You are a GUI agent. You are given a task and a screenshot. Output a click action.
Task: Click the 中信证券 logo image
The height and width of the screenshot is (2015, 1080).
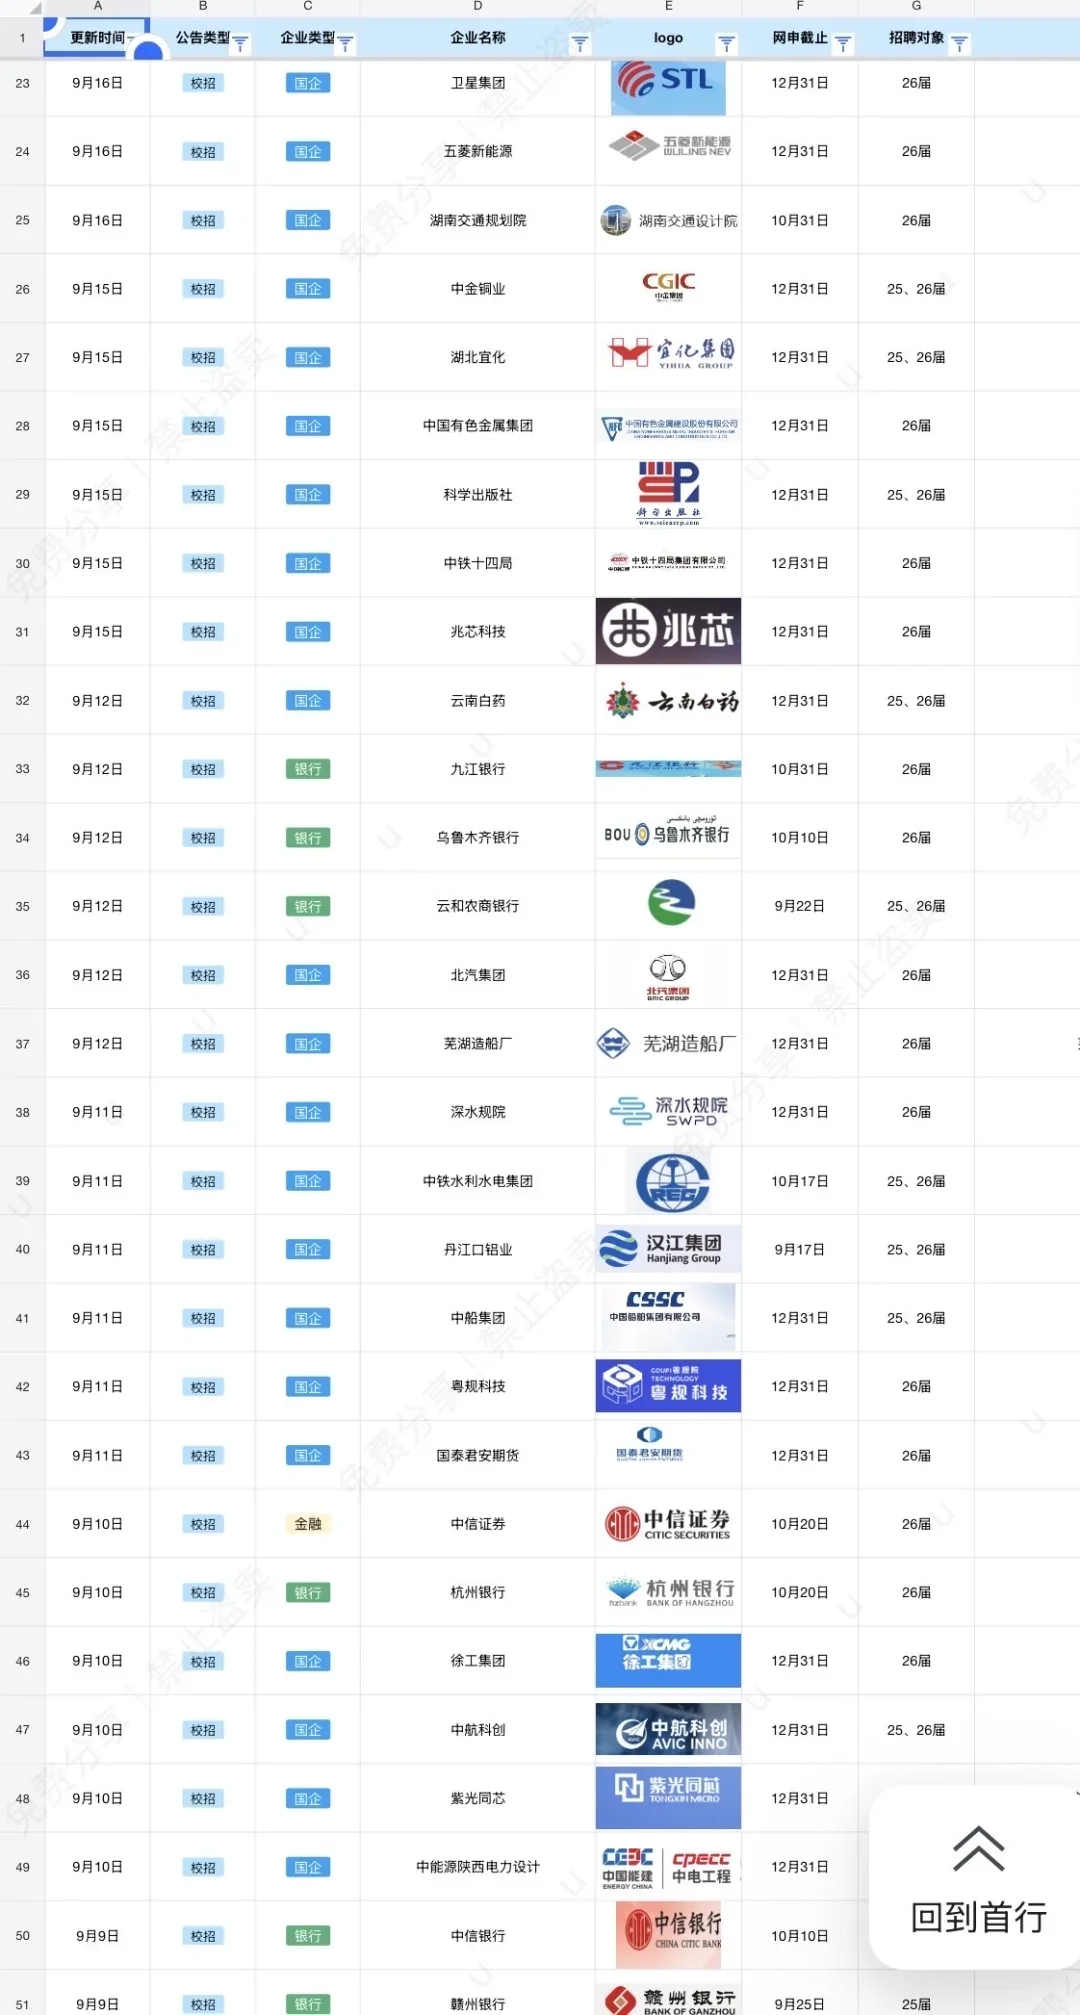[668, 1523]
